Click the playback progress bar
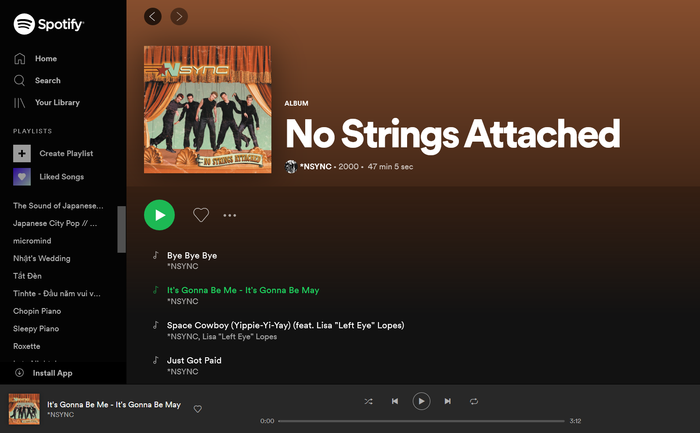Image resolution: width=700 pixels, height=433 pixels. pyautogui.click(x=421, y=421)
